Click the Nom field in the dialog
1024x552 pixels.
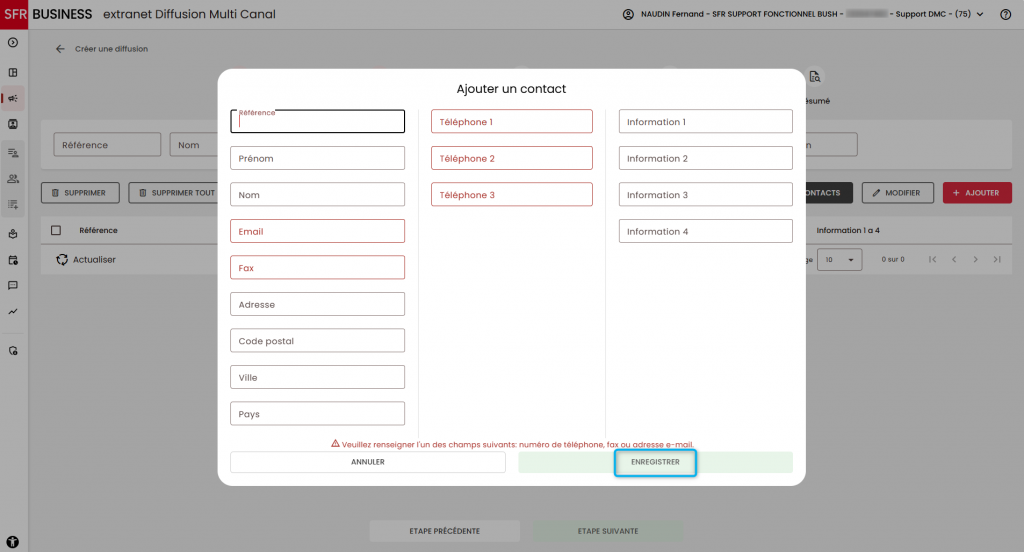pos(317,195)
